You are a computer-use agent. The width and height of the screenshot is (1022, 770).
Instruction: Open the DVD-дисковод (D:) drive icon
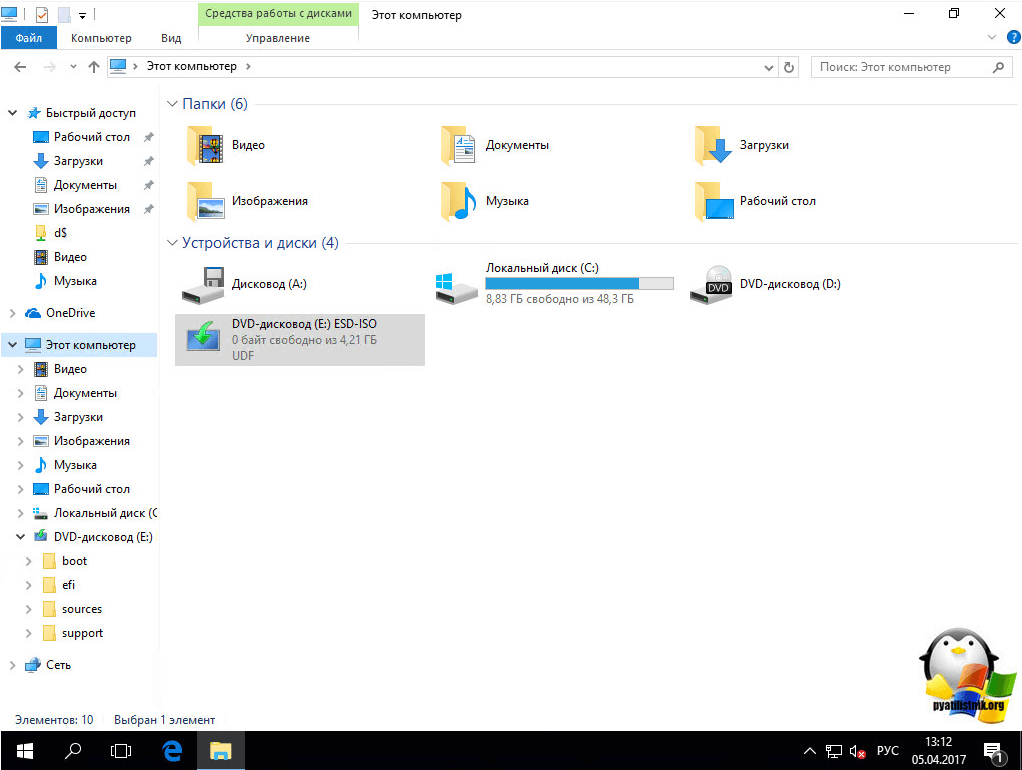coord(716,285)
